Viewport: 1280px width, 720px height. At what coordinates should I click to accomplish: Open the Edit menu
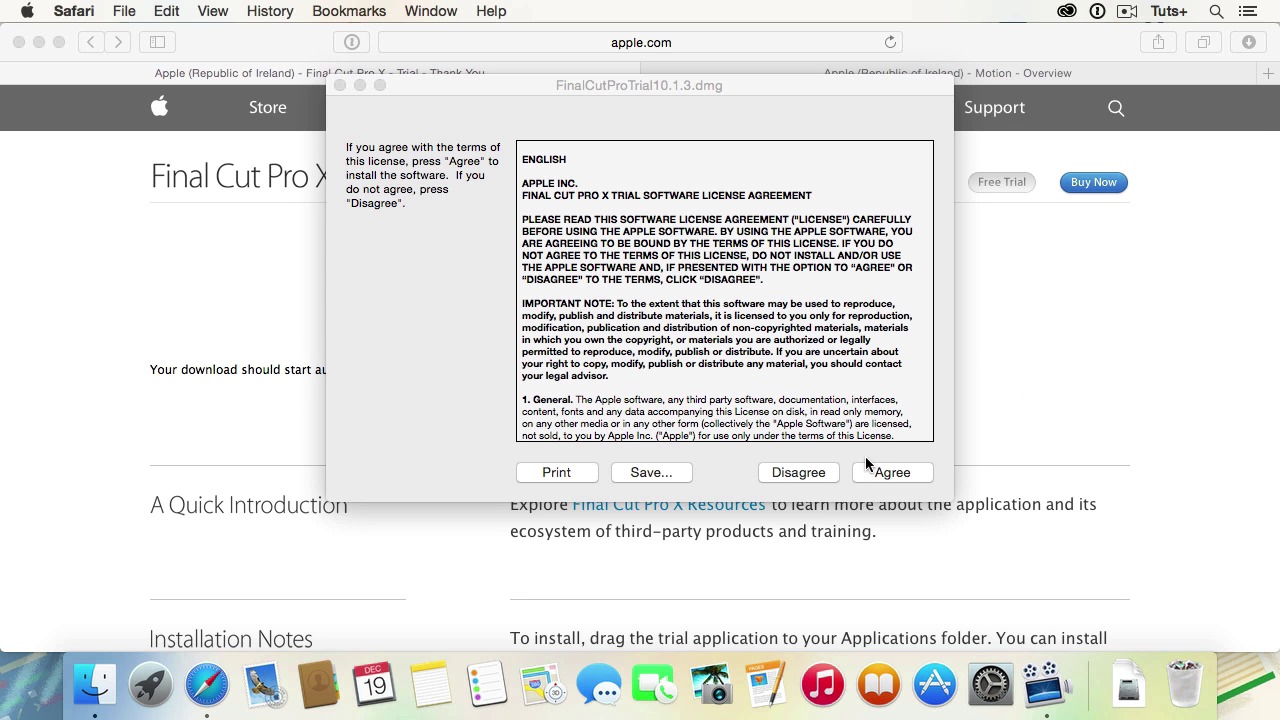pyautogui.click(x=167, y=11)
